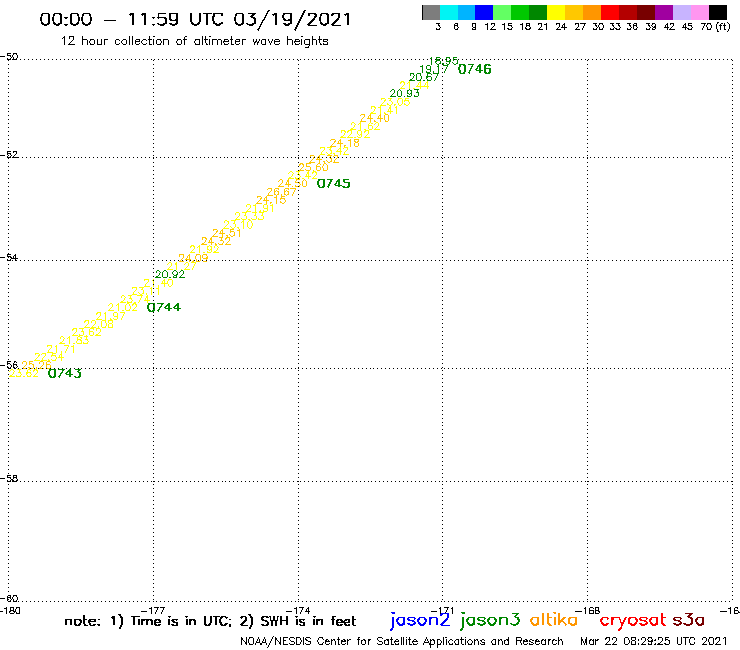Viewport: 740px width, 650px height.
Task: Click the -52 latitude axis label
Action: point(9,155)
